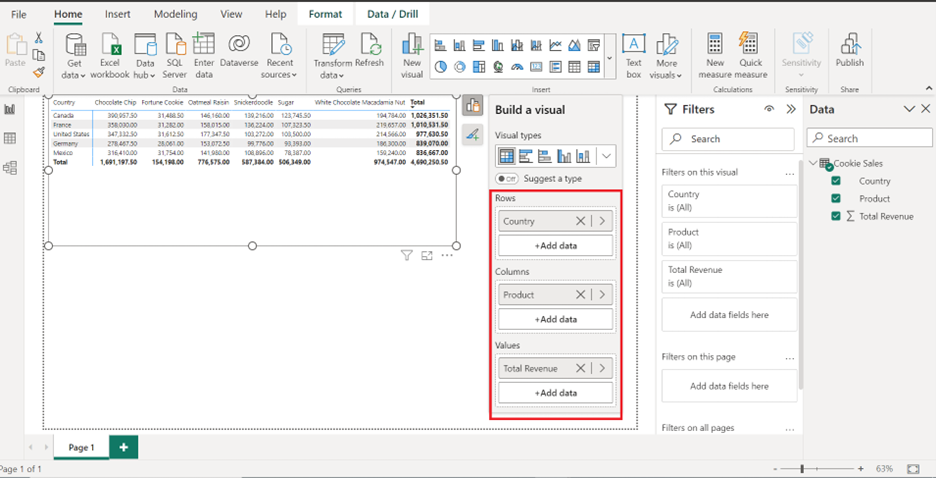Choose clustered column chart in Visual types
The image size is (936, 478).
point(564,157)
